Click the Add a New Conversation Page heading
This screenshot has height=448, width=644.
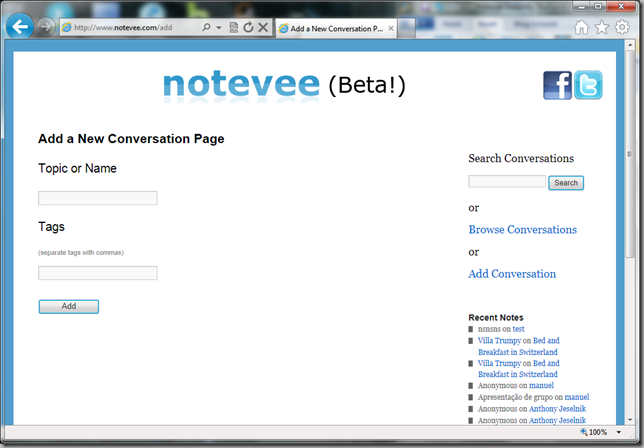131,139
